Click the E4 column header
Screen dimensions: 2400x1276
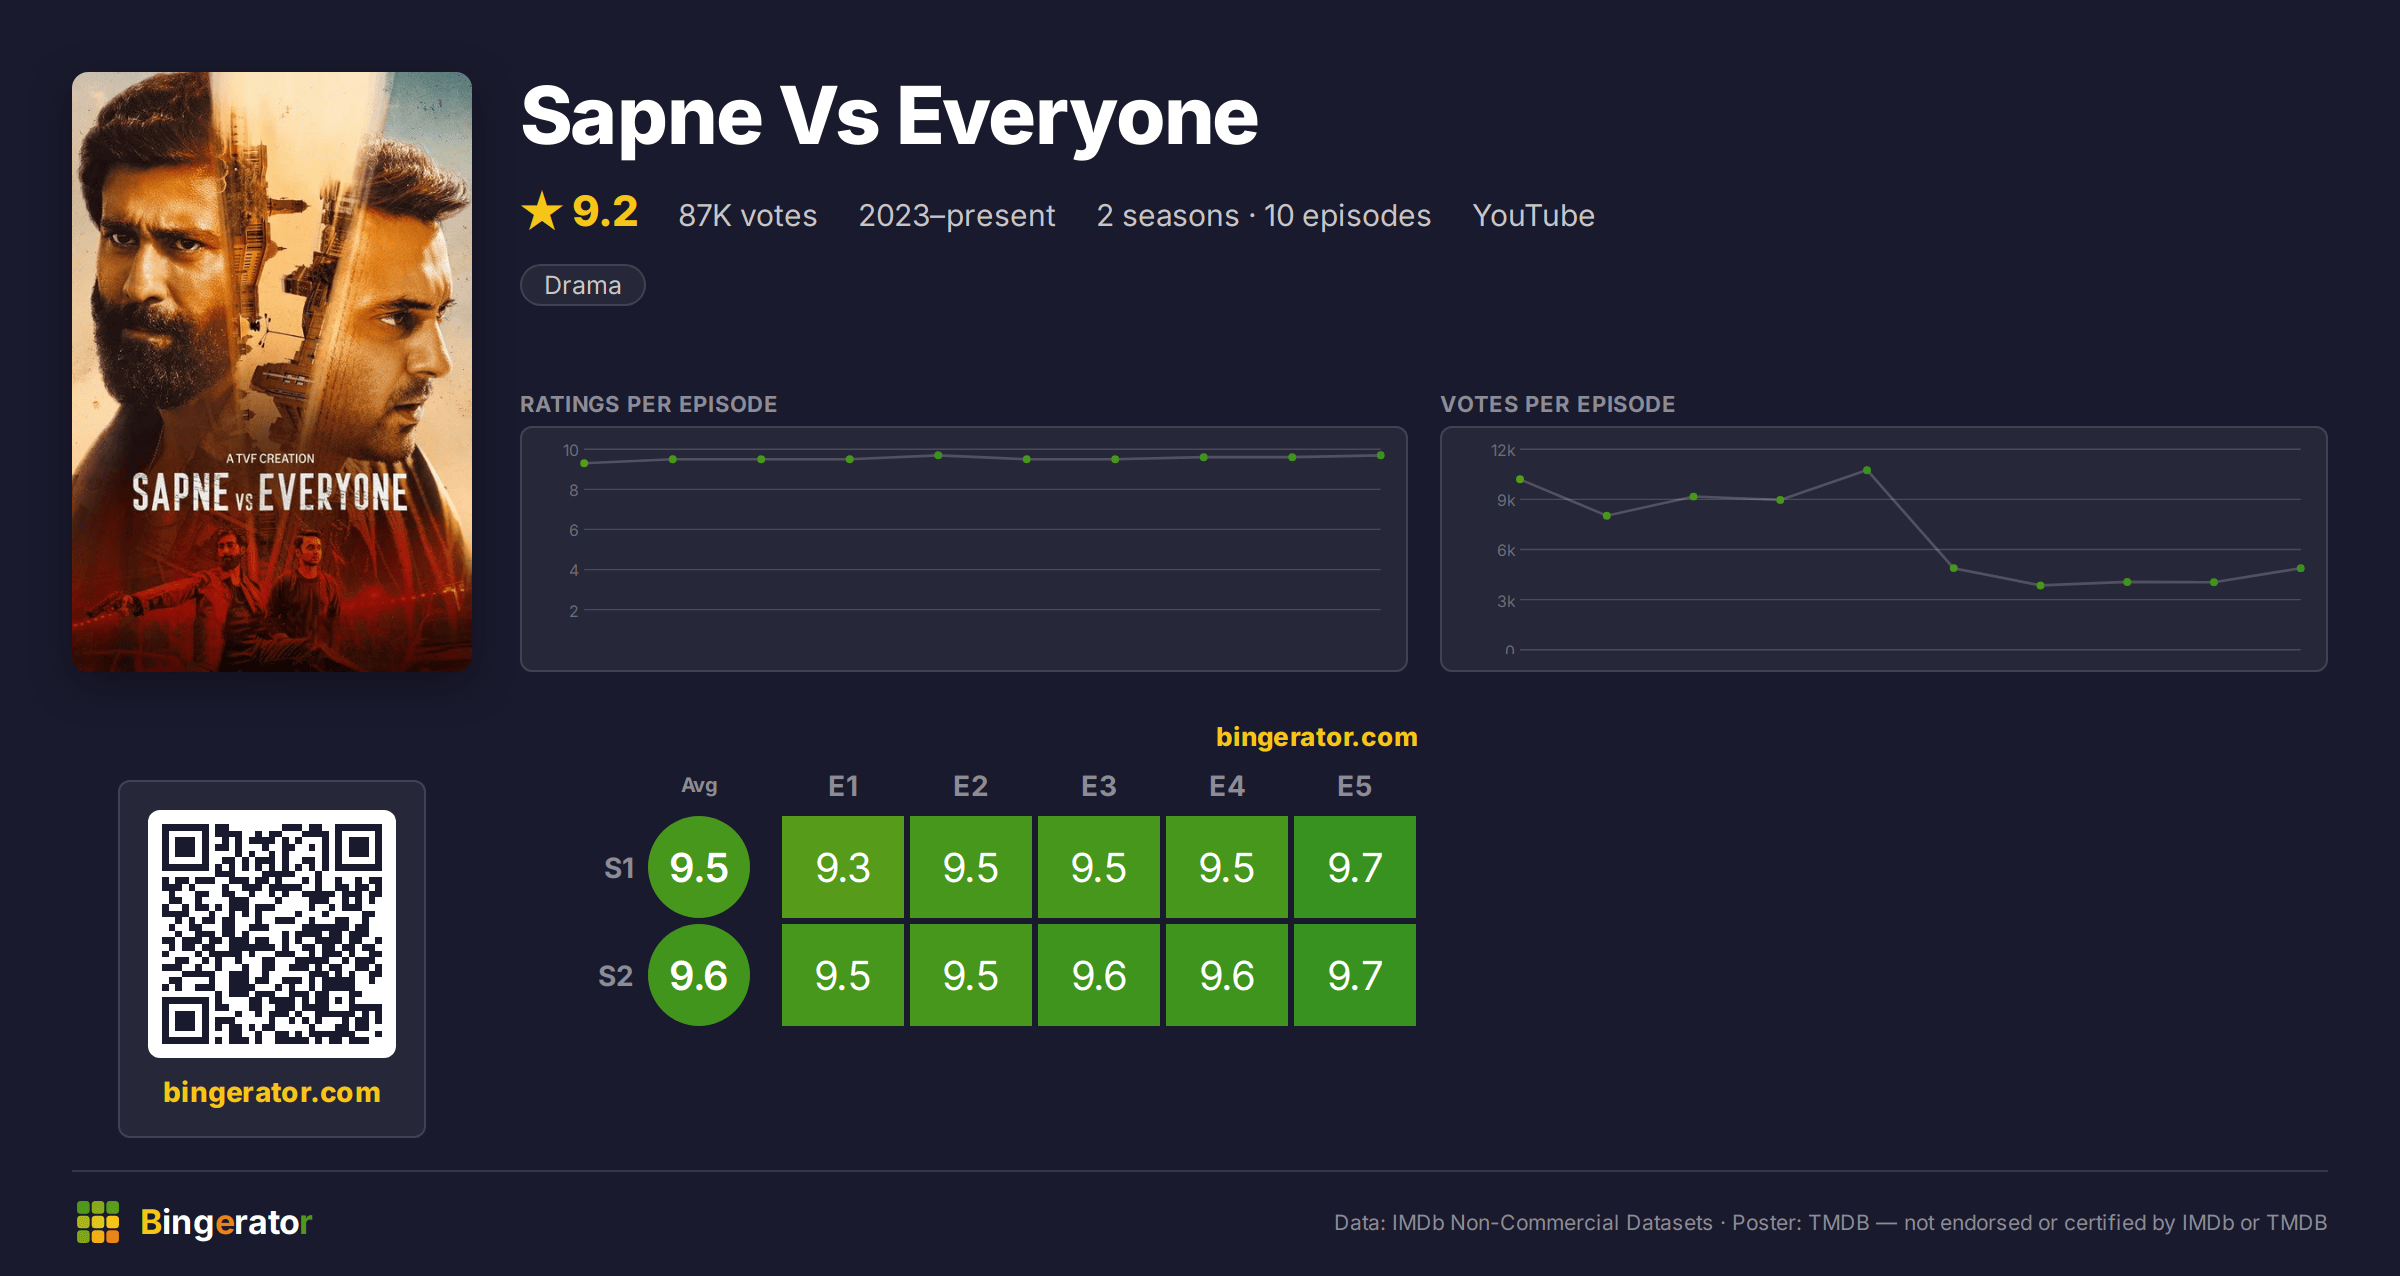(x=1227, y=786)
